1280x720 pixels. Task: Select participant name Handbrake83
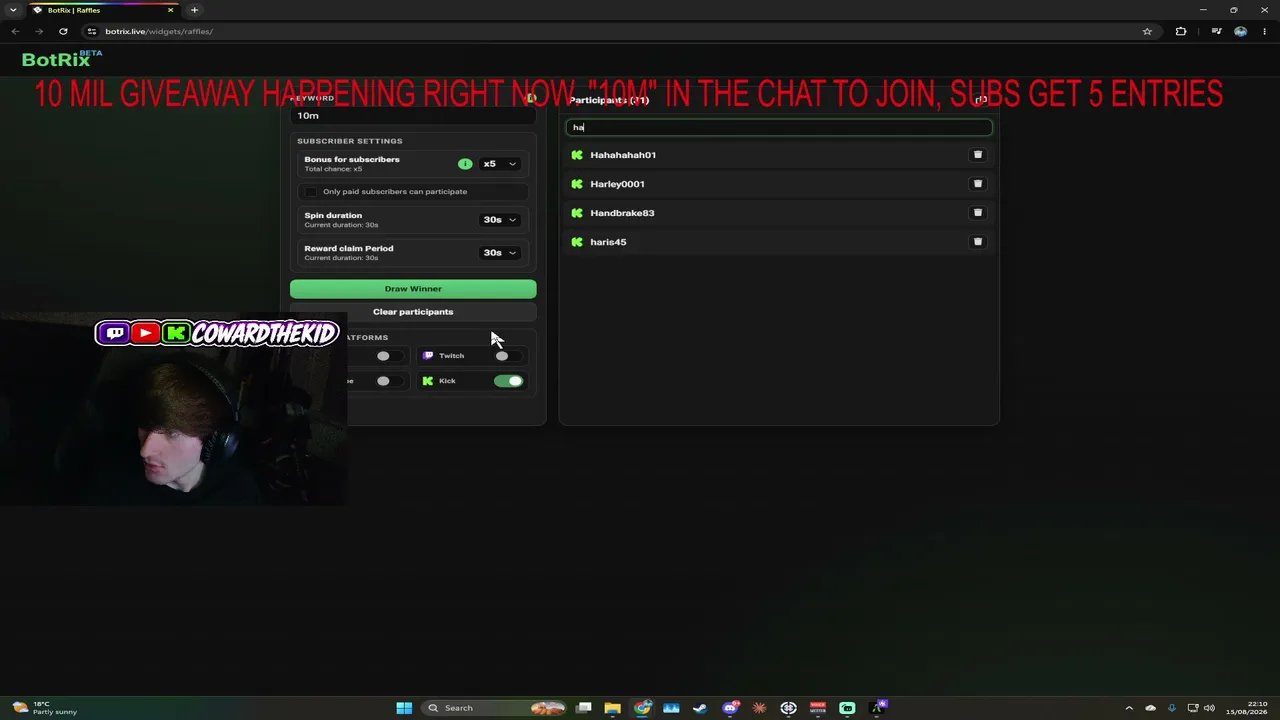tap(622, 213)
